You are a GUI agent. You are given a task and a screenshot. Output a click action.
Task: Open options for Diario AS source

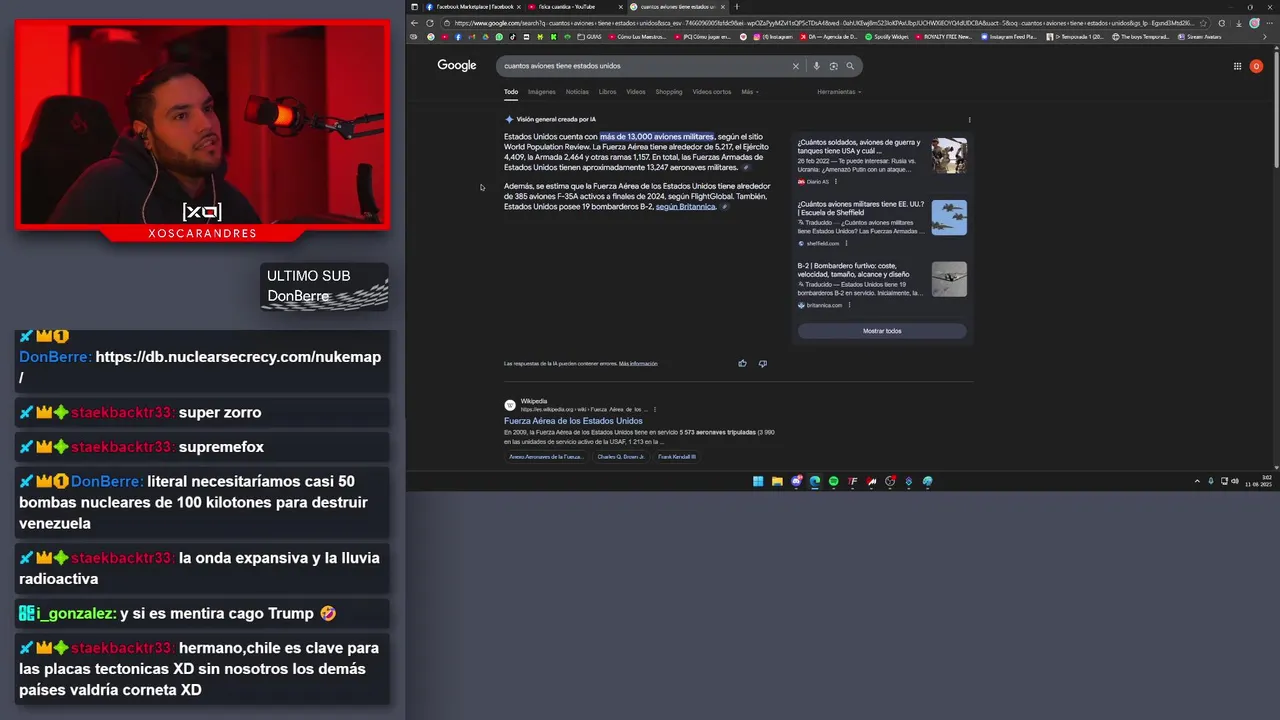click(x=836, y=182)
